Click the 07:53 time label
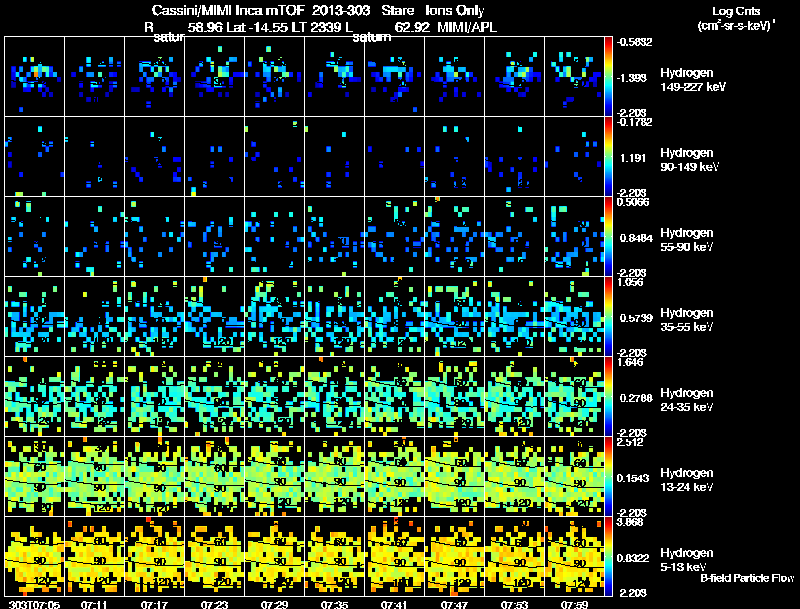800x609 pixels. (x=514, y=605)
